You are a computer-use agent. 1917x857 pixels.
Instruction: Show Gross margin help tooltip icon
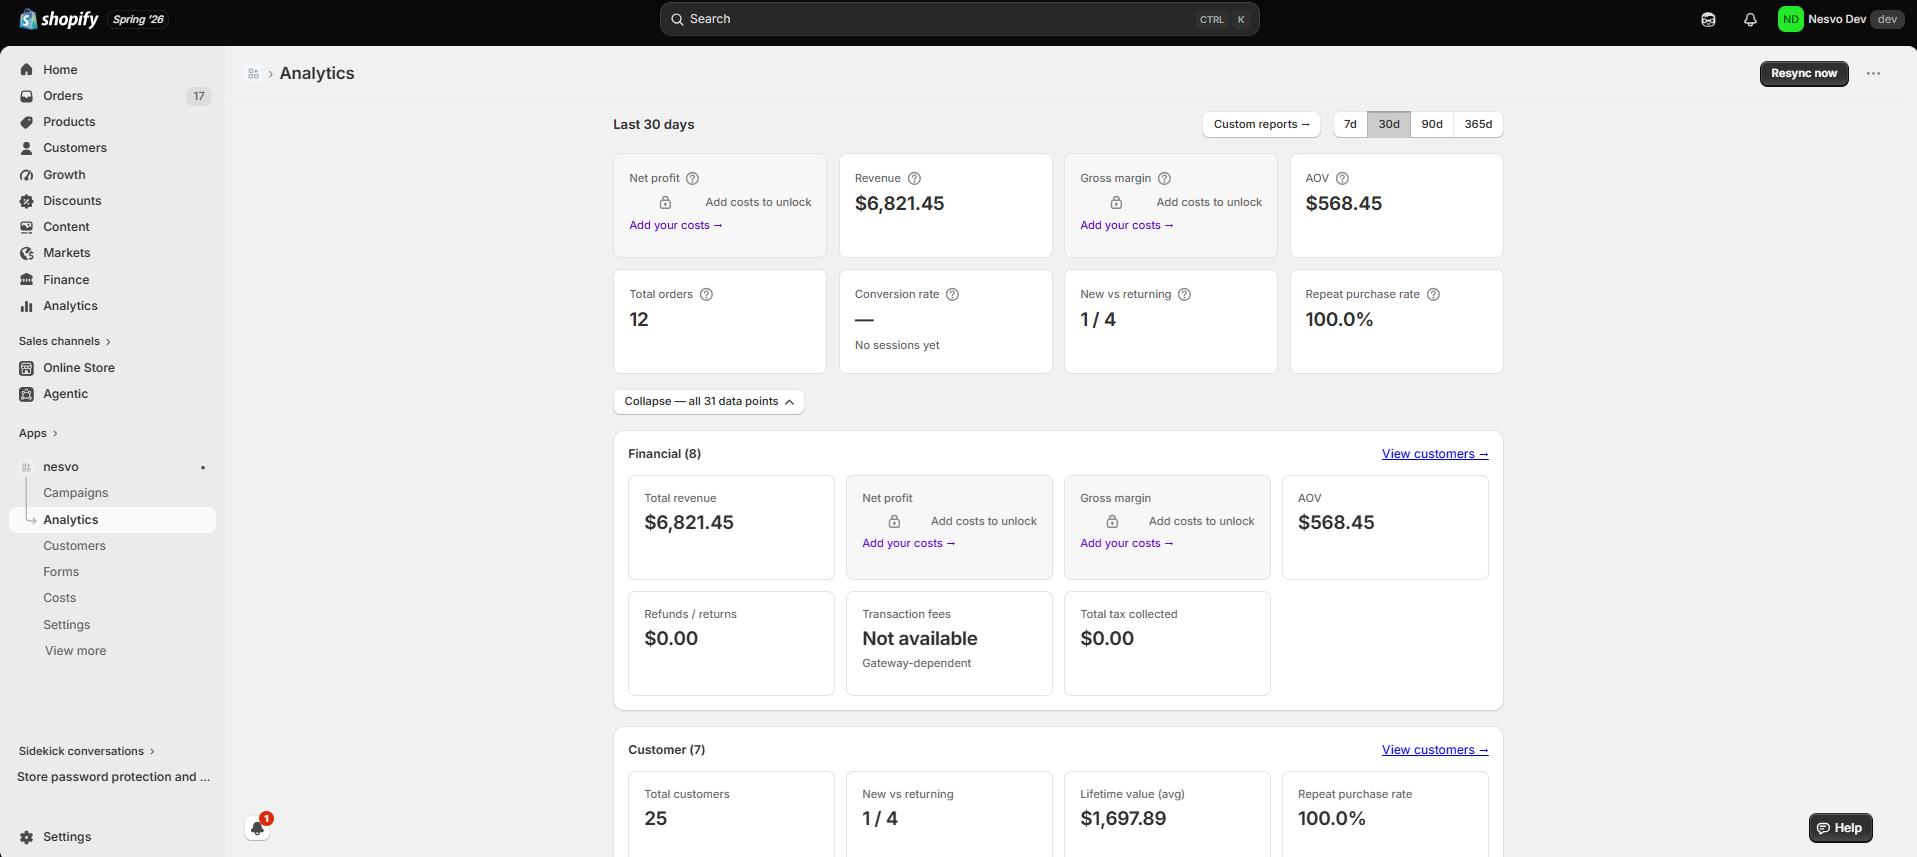[1164, 178]
